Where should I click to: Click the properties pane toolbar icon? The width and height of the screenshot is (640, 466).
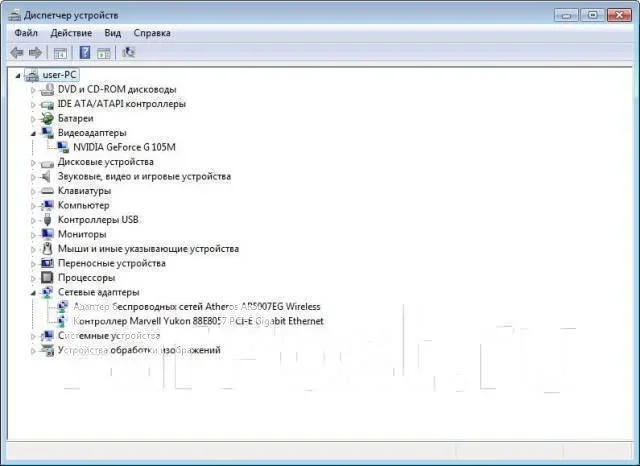(104, 53)
